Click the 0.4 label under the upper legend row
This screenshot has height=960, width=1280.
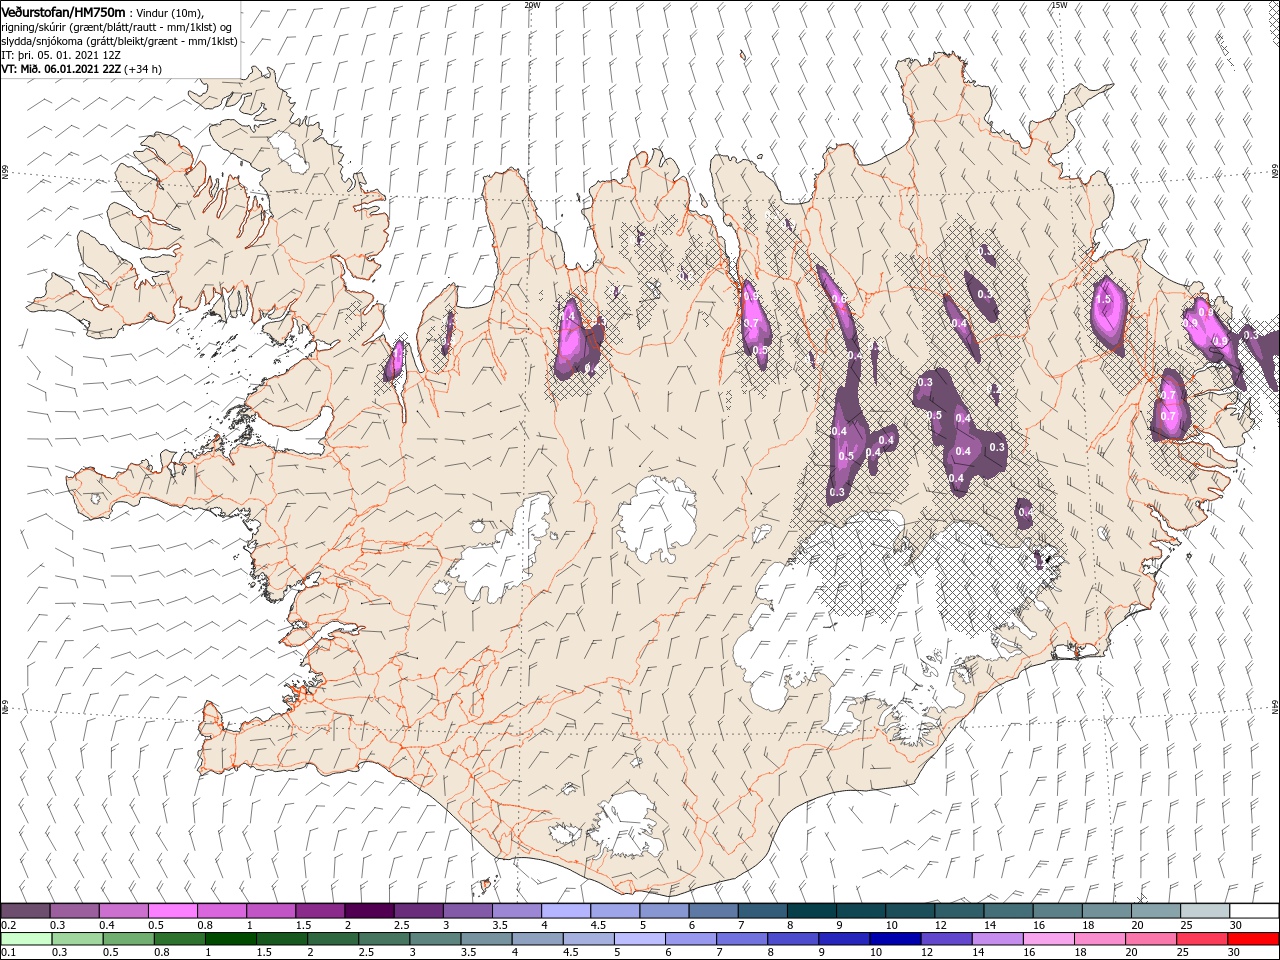click(106, 925)
